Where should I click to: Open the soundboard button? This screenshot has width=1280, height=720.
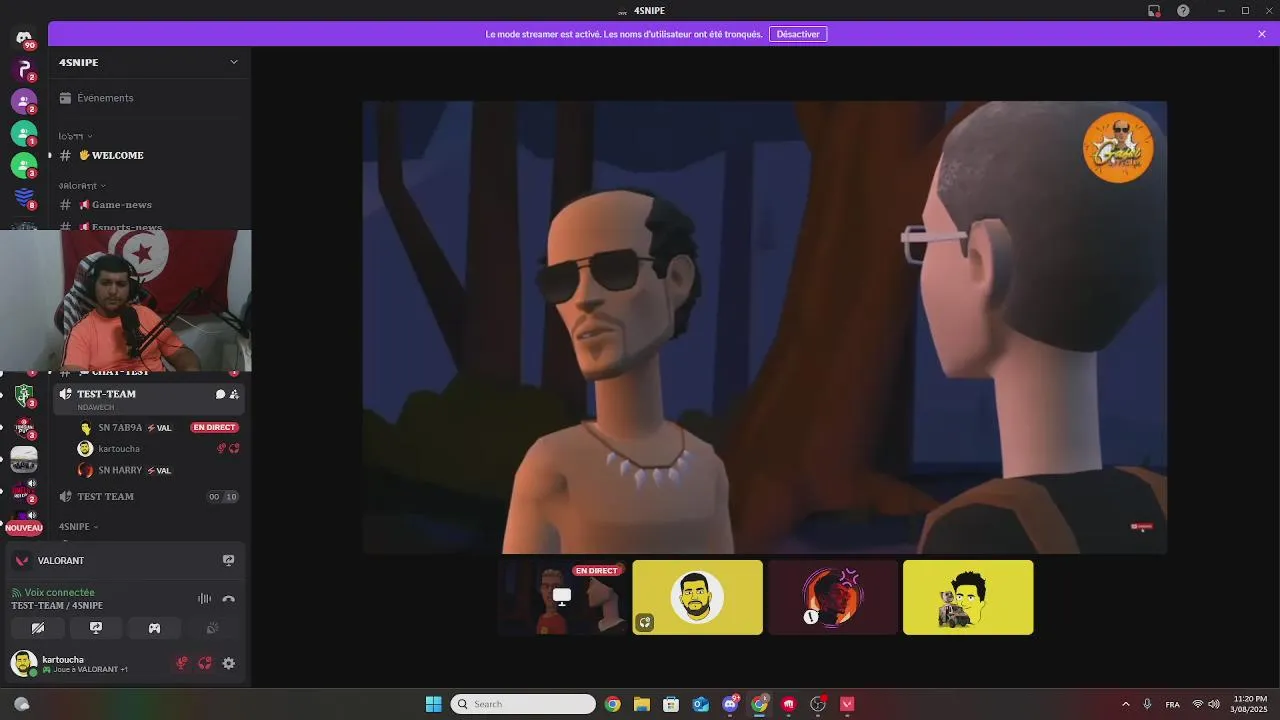[x=212, y=628]
